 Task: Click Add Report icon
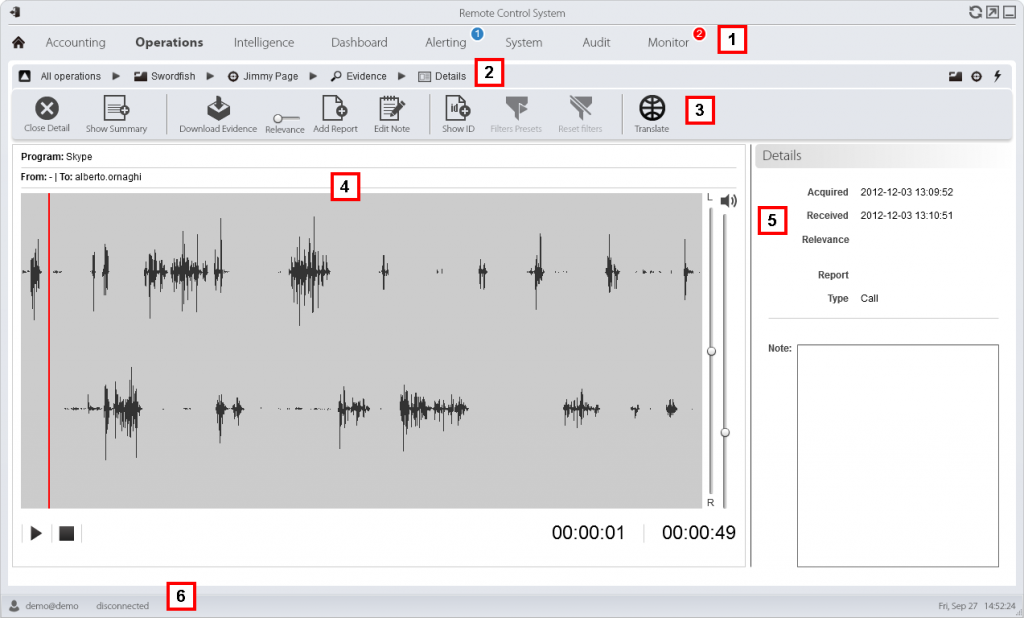[x=334, y=108]
